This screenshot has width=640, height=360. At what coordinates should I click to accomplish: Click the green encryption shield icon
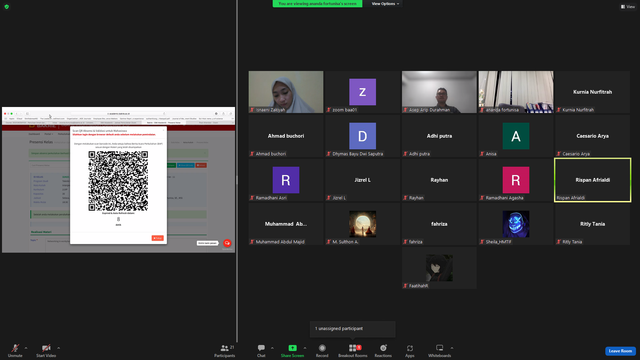tap(7, 7)
